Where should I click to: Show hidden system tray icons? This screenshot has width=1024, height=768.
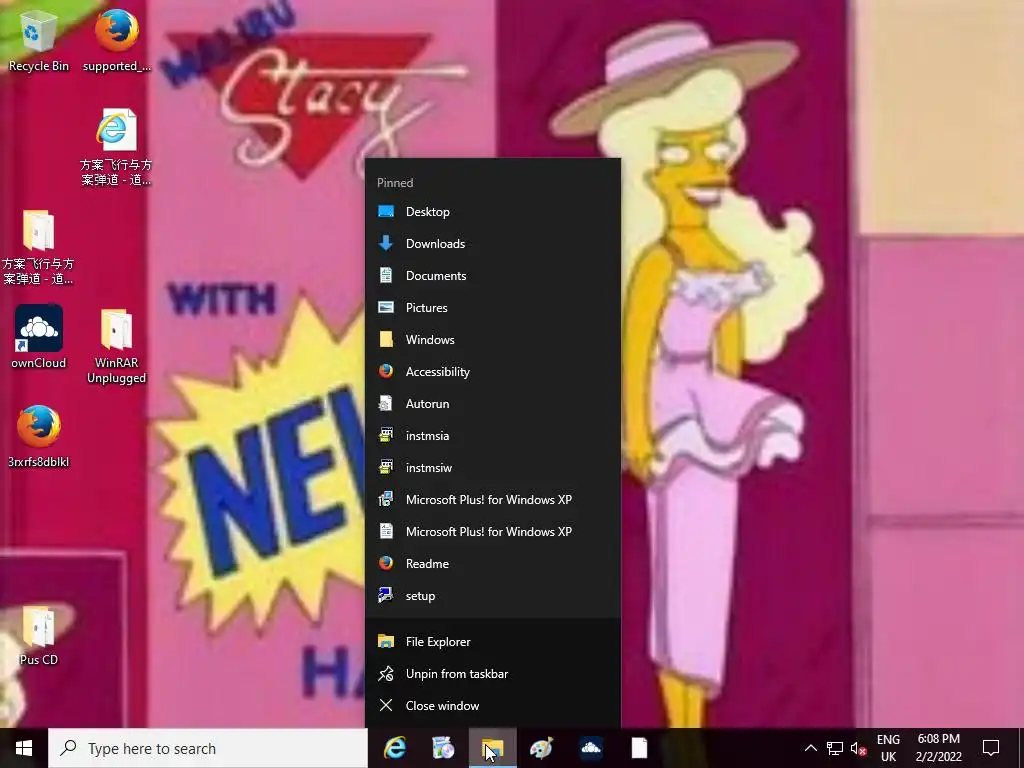point(810,748)
